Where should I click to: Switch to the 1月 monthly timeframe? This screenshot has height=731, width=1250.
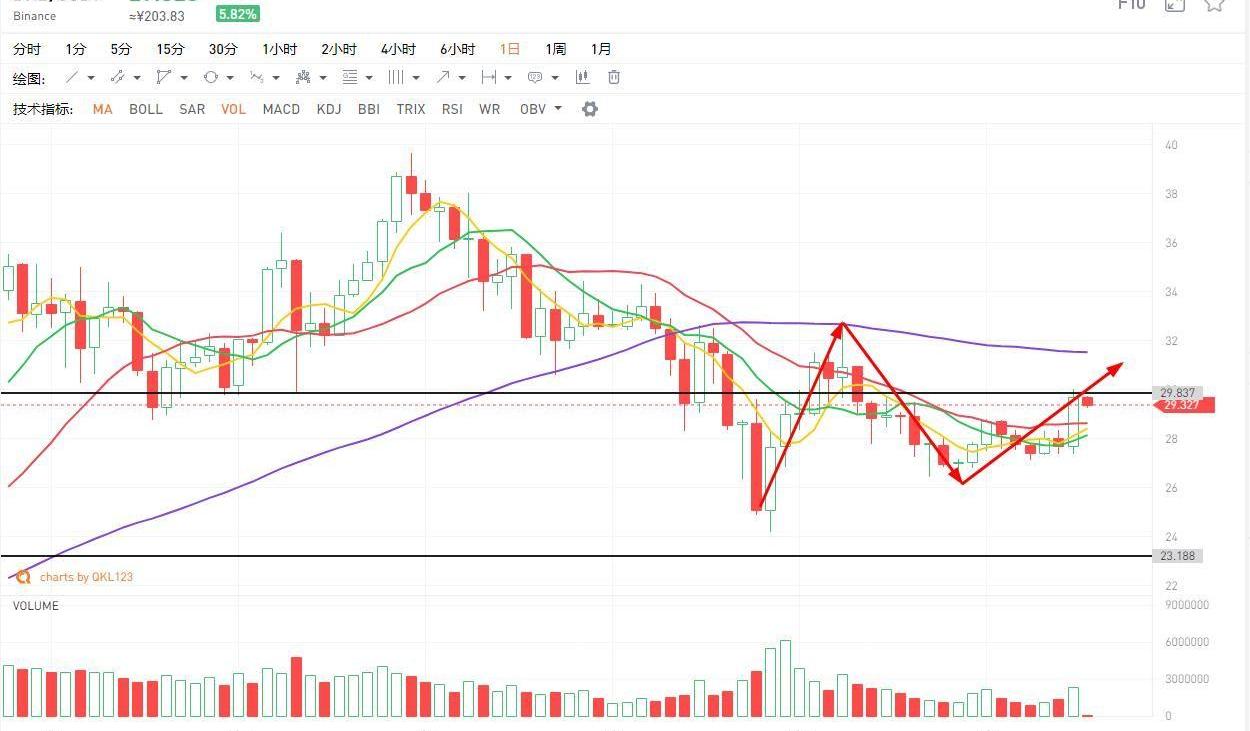(601, 49)
